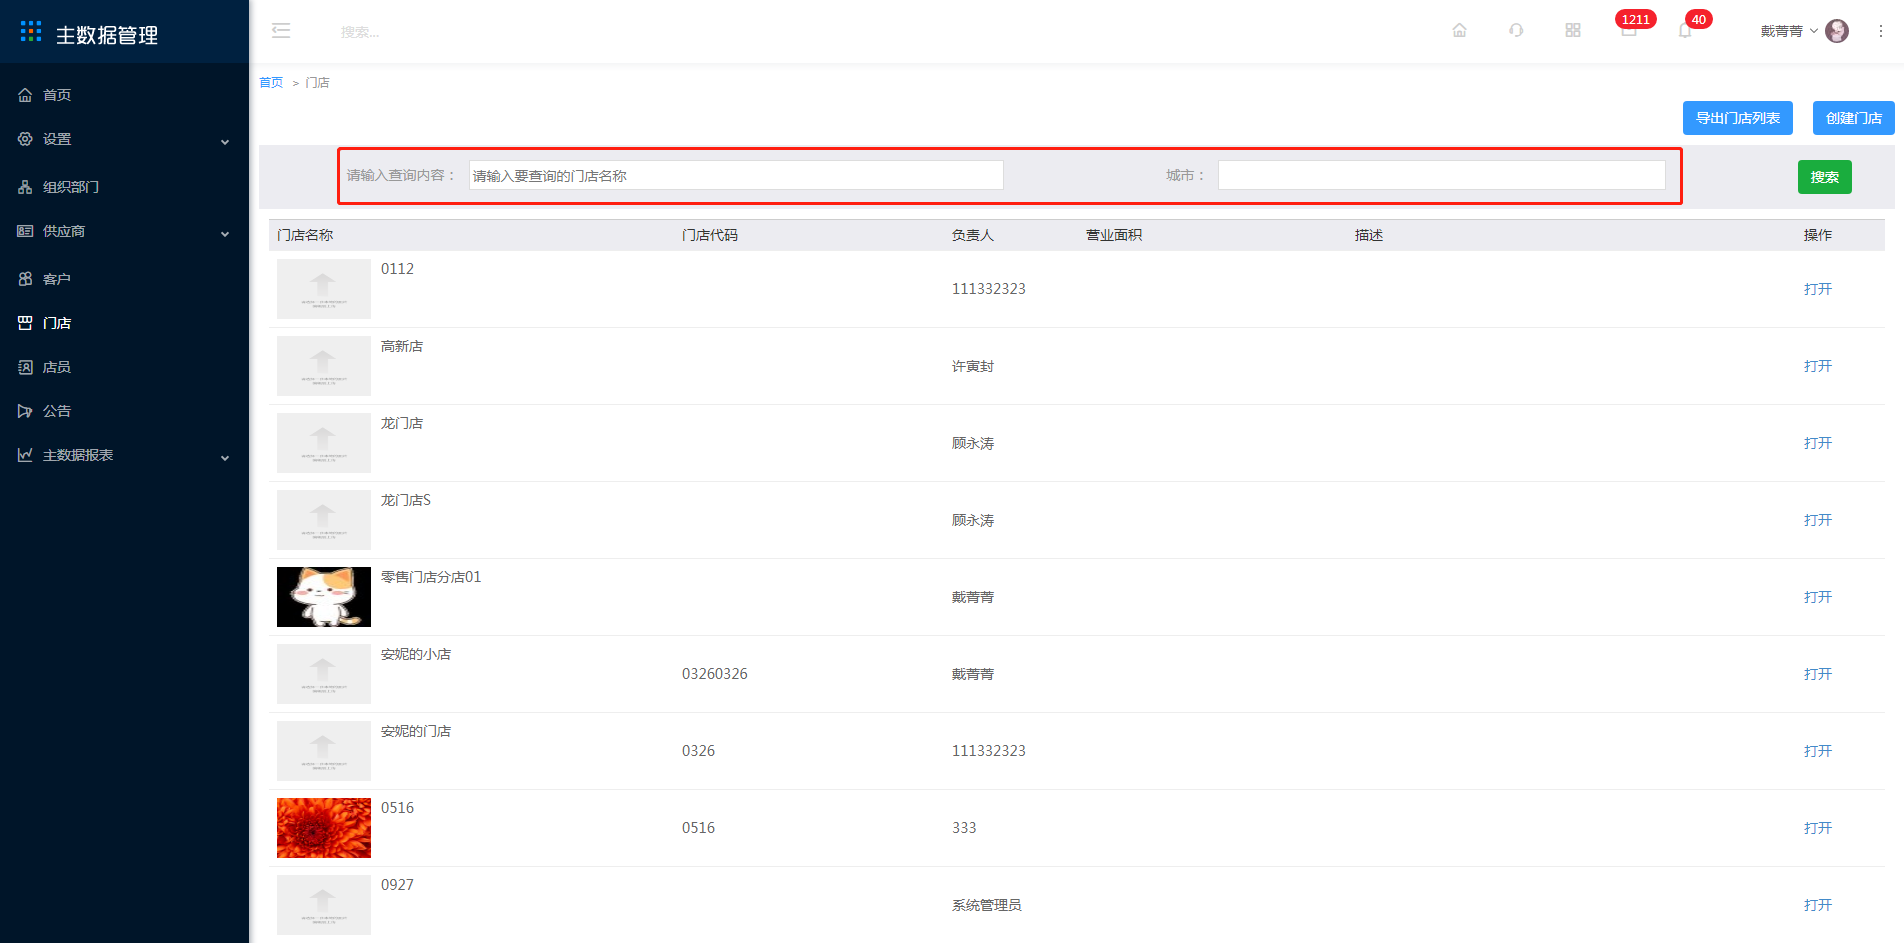Open 零售门店分店01 row via 打开
Image resolution: width=1904 pixels, height=943 pixels.
tap(1818, 597)
